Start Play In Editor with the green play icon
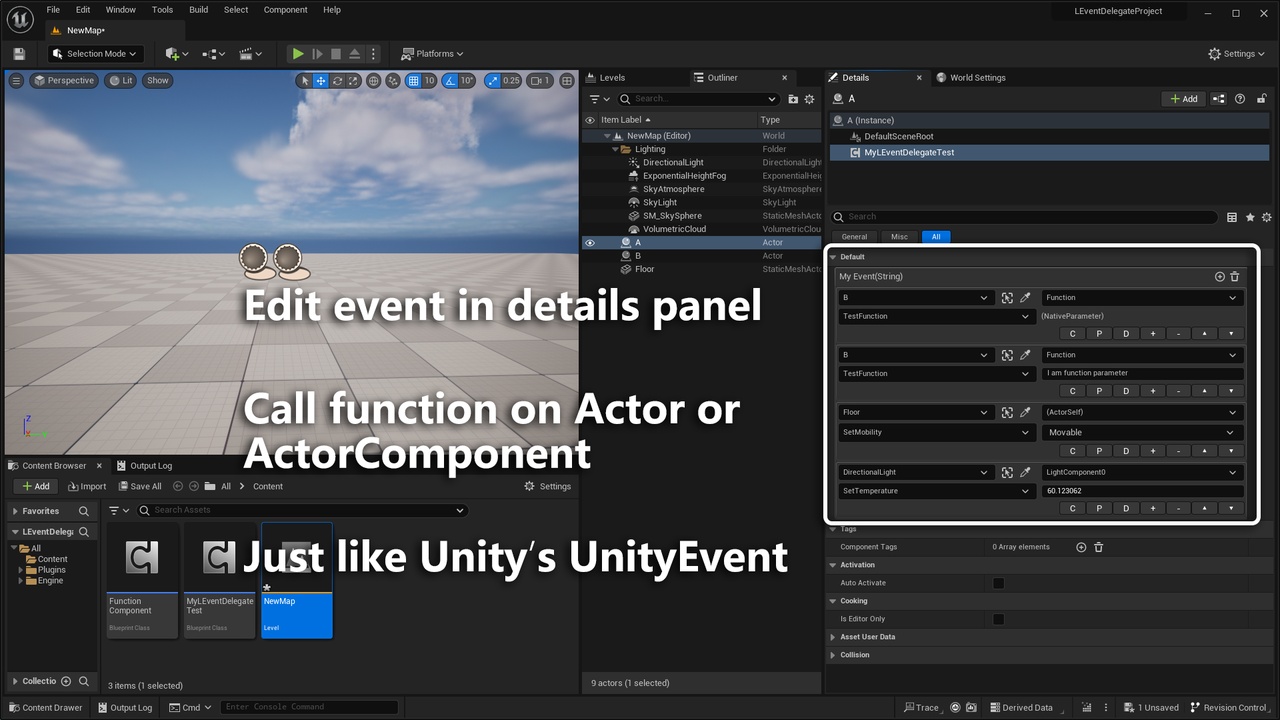 pyautogui.click(x=297, y=54)
